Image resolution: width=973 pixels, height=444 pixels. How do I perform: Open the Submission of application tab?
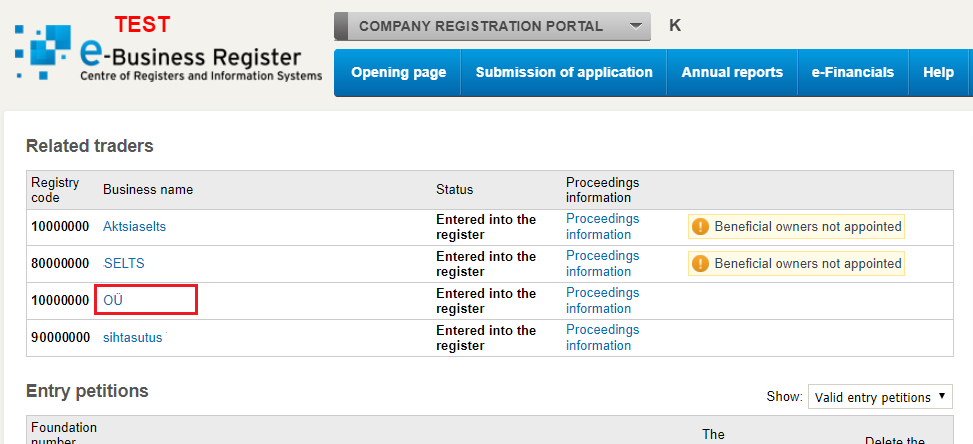pos(564,73)
